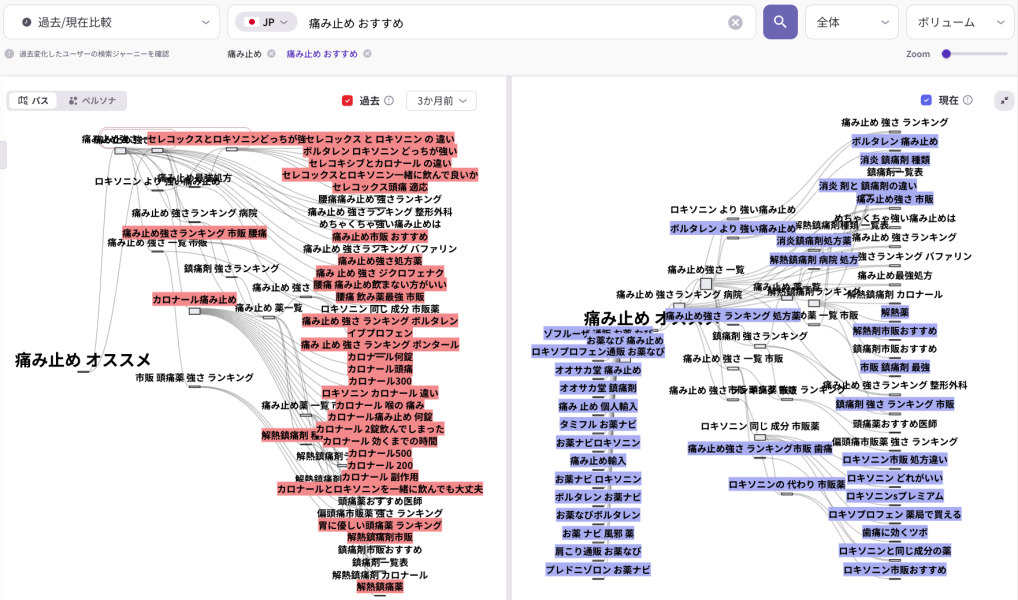Screen dimensions: 1018x600
Task: Toggle the red 過去 checkbox
Action: click(x=347, y=101)
